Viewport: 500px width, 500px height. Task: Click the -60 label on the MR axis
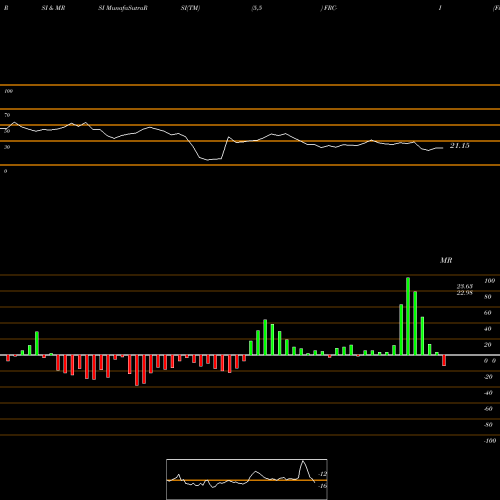coord(488,409)
